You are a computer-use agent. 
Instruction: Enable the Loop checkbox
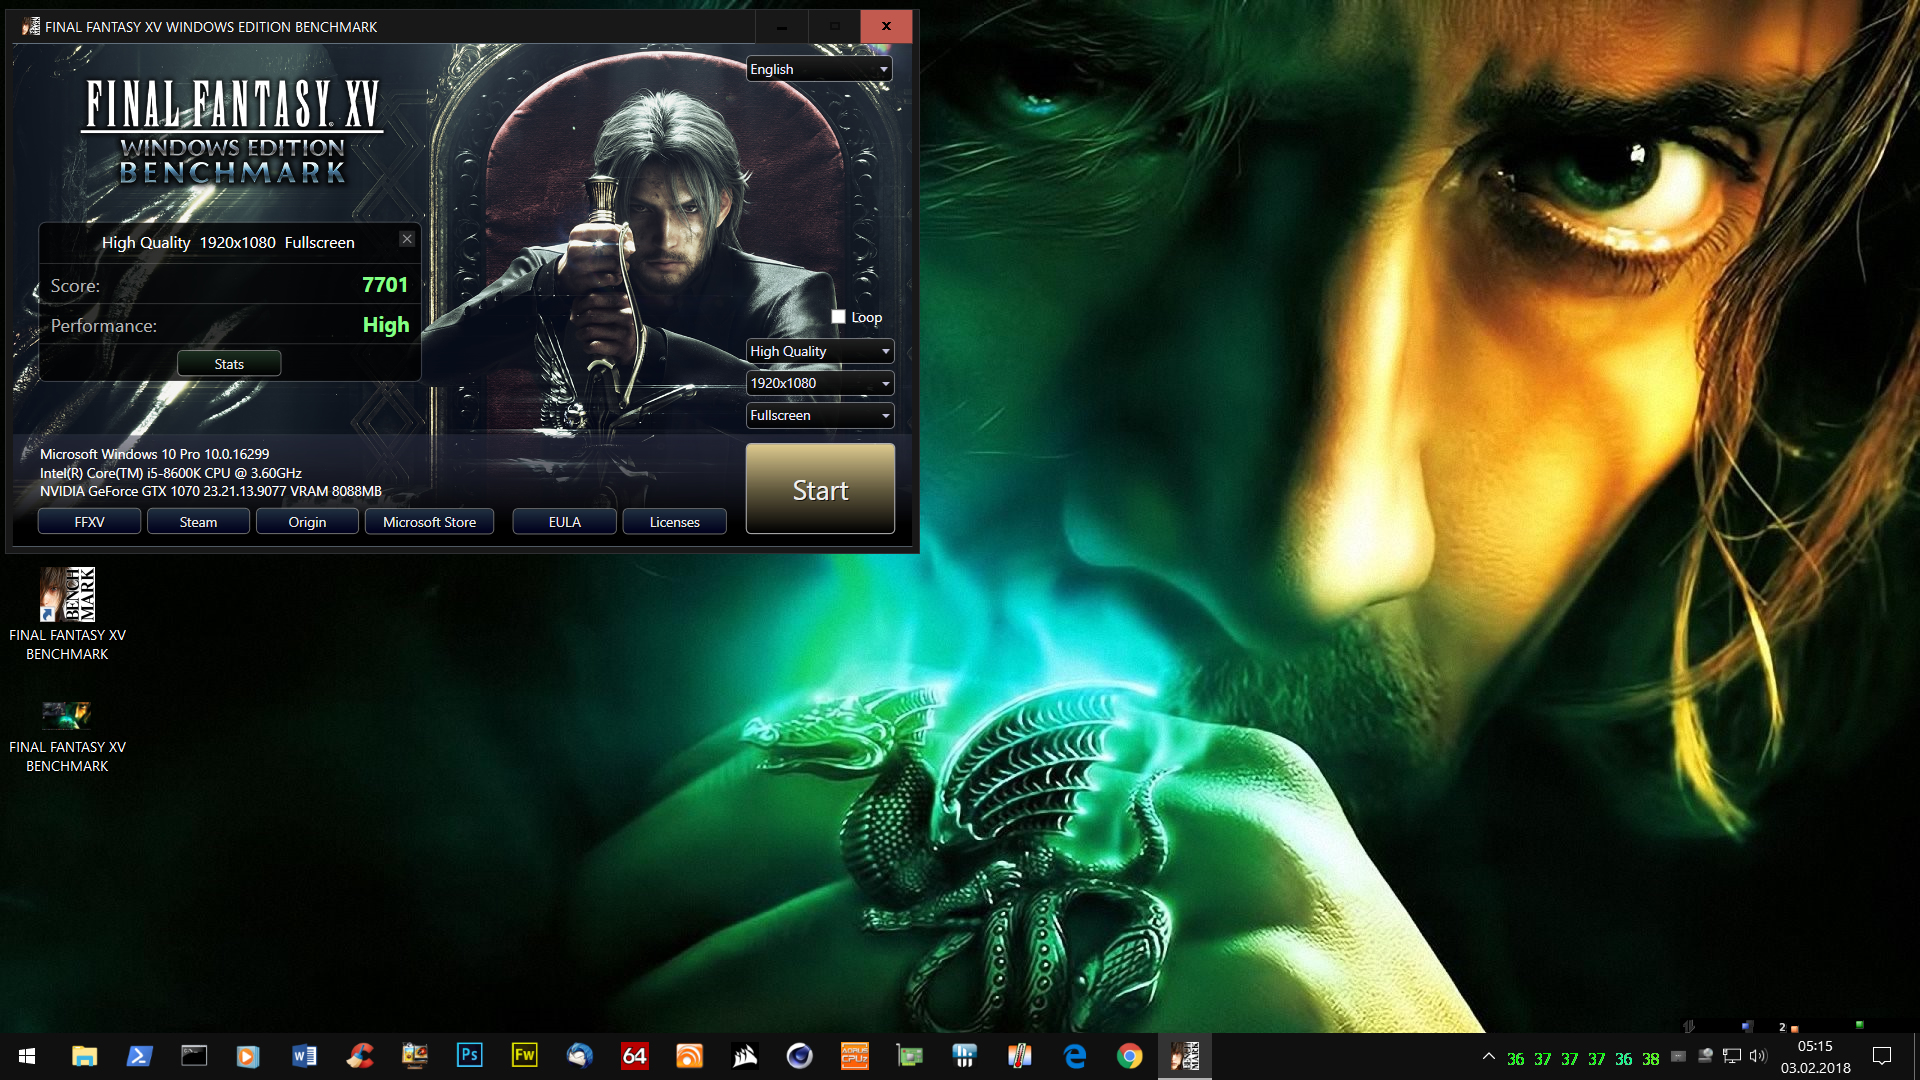tap(838, 317)
